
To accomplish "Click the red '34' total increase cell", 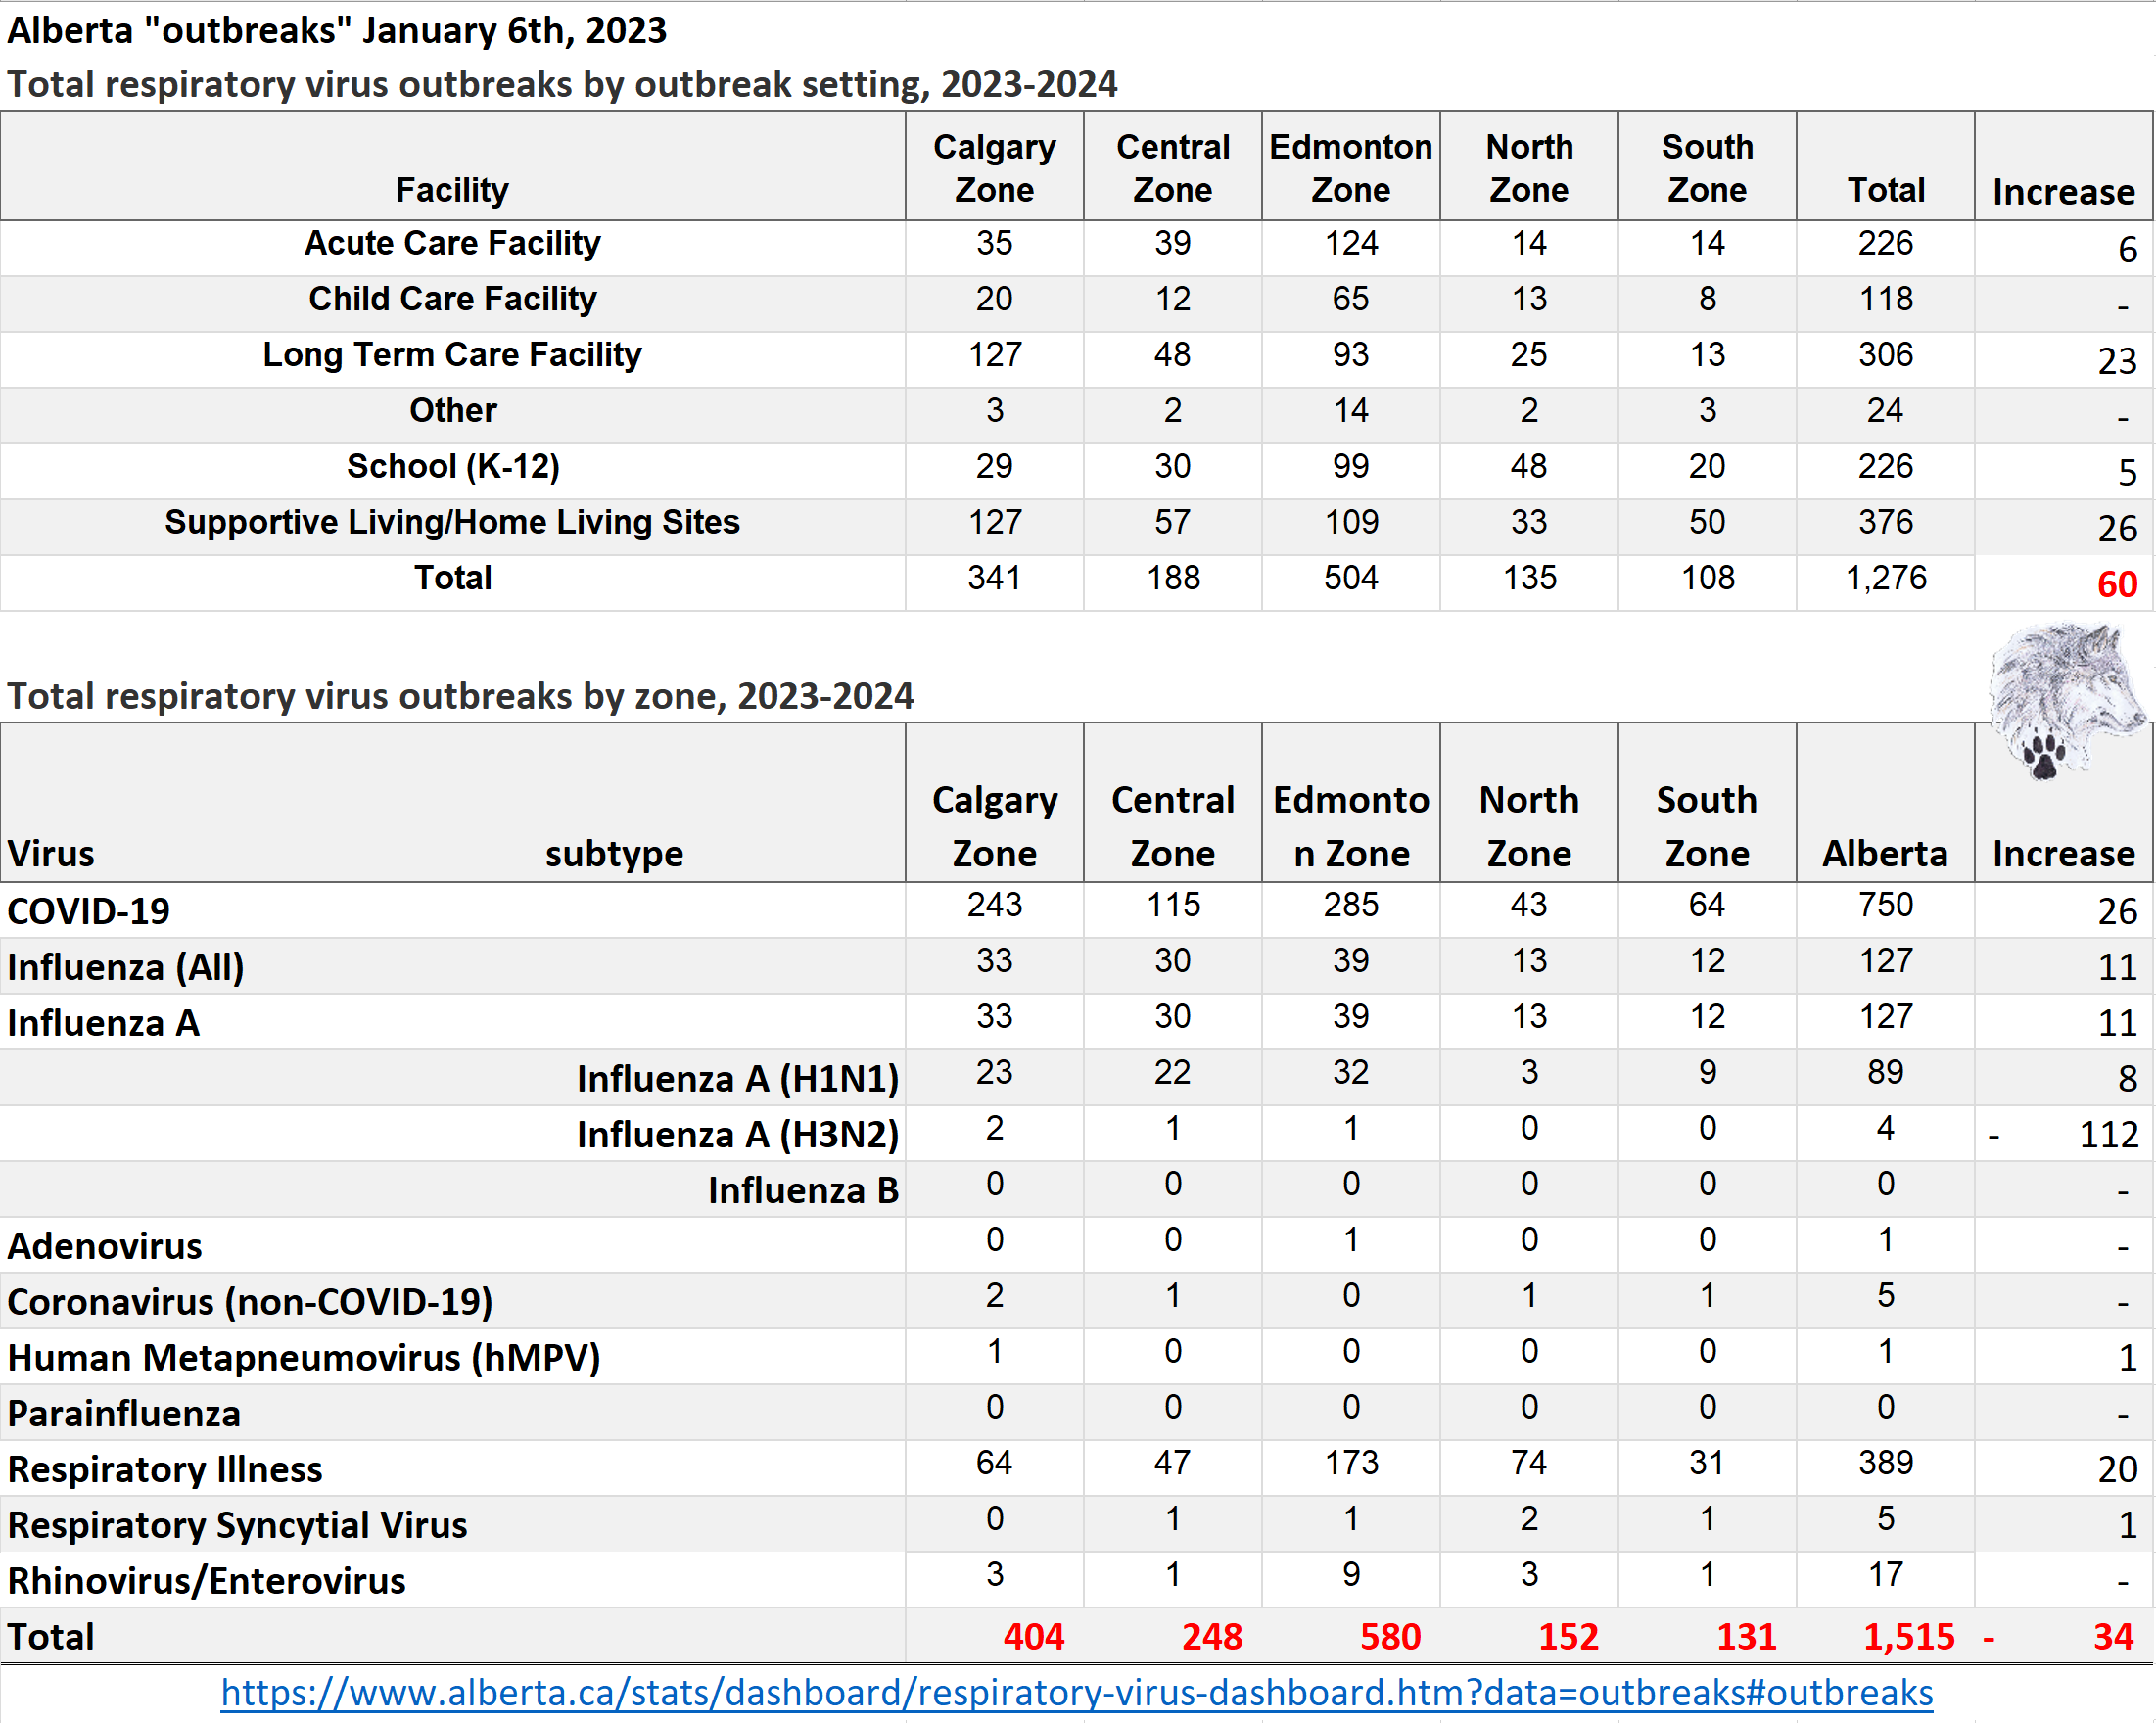I will pos(2114,1638).
